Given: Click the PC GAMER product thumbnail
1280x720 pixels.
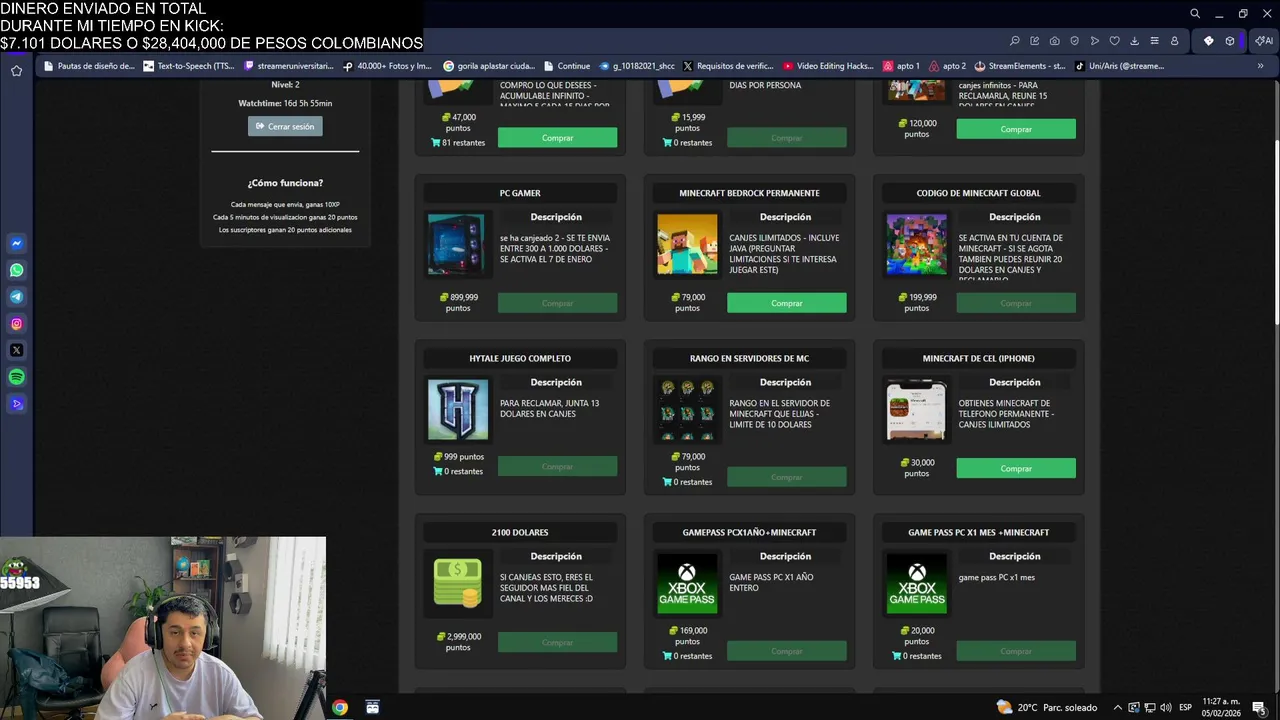Looking at the screenshot, I should pos(458,244).
